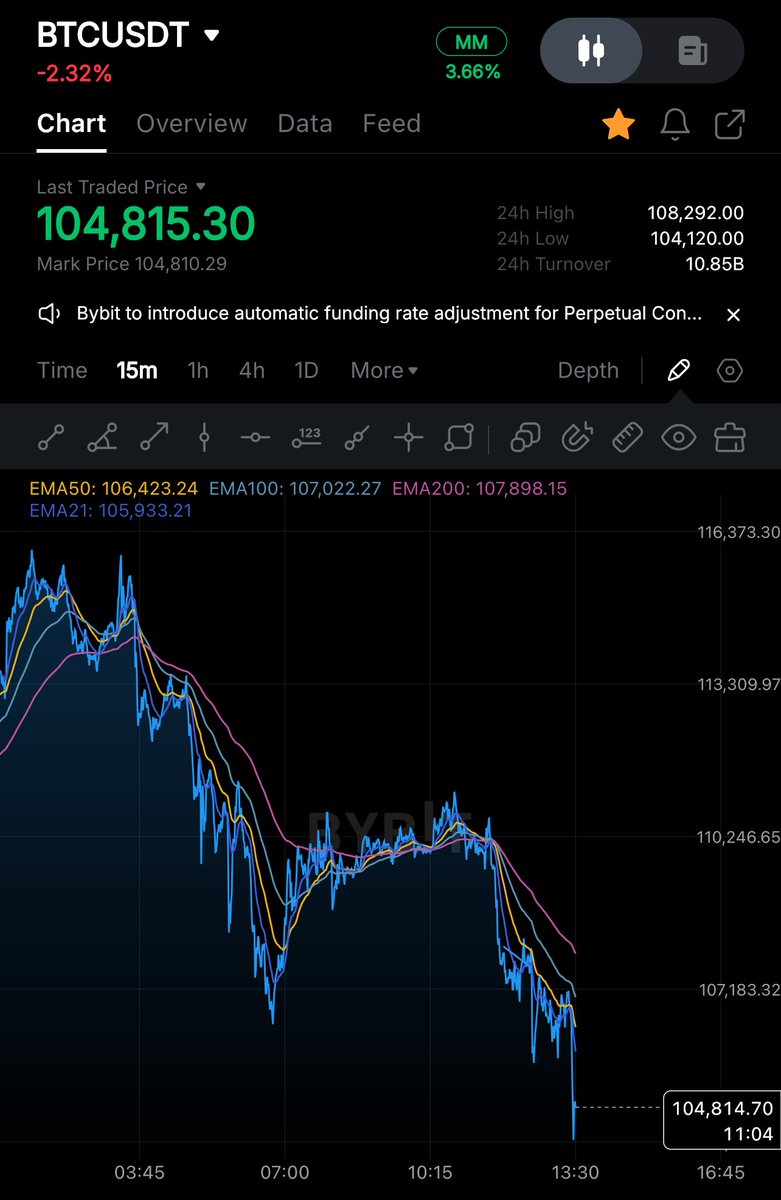The image size is (781, 1200).
Task: Select the Time interval
Action: 62,370
